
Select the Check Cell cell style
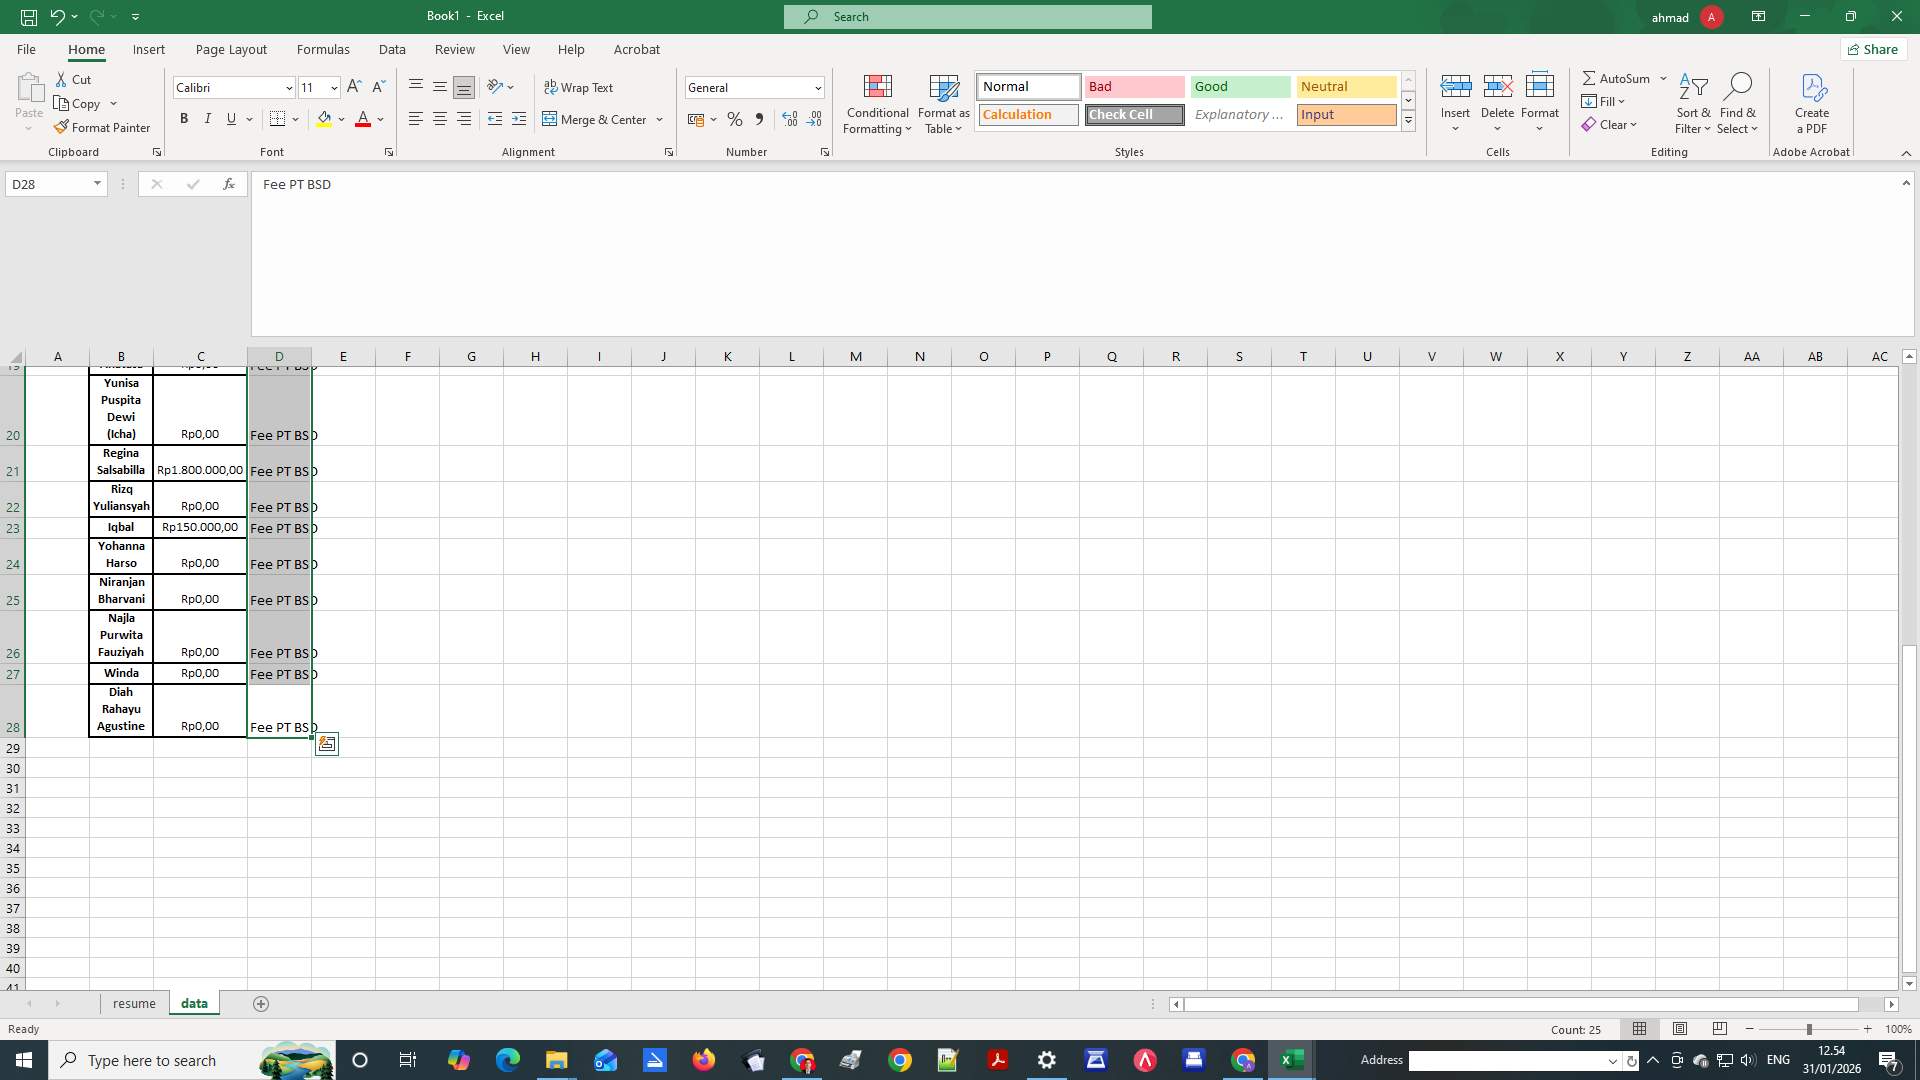tap(1133, 114)
